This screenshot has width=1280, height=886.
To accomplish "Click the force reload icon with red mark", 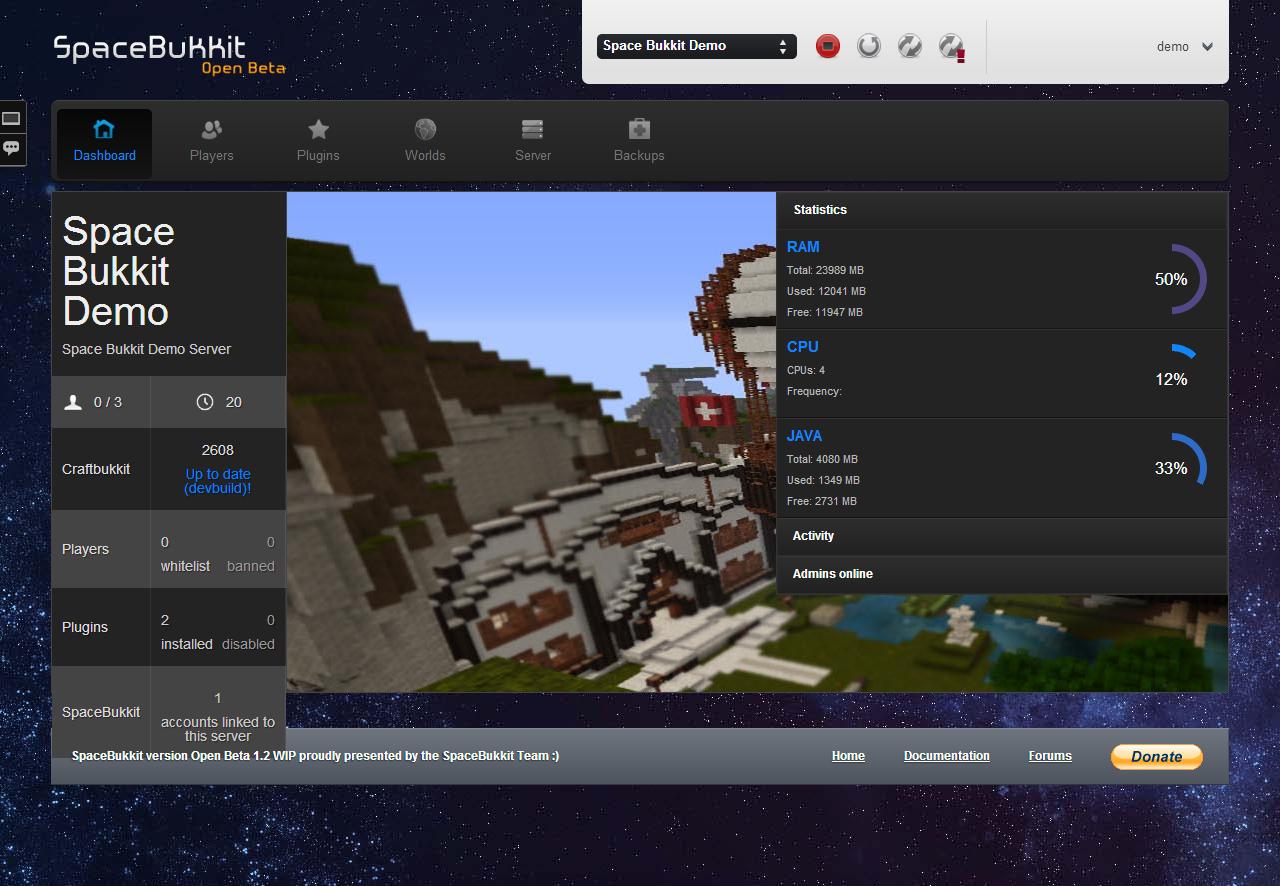I will (x=952, y=47).
